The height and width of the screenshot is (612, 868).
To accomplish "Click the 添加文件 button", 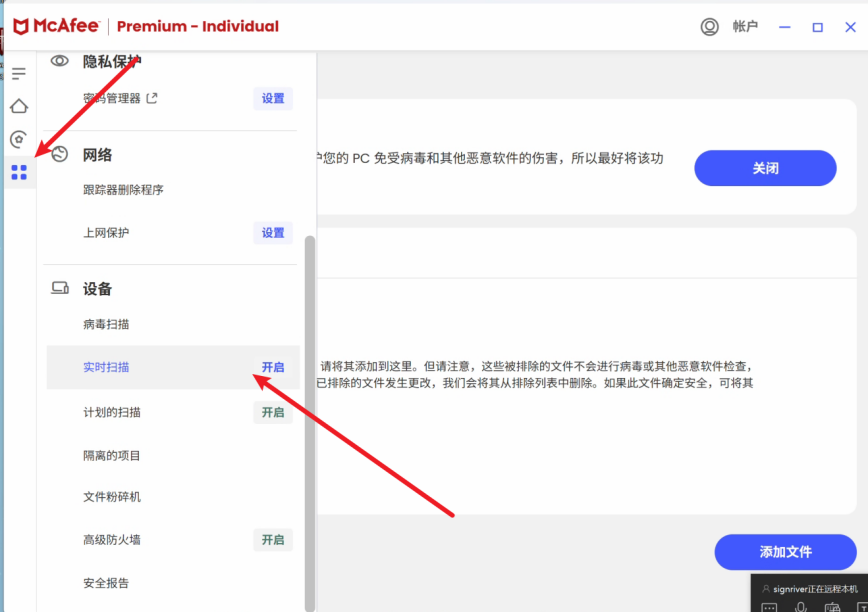I will coord(785,552).
